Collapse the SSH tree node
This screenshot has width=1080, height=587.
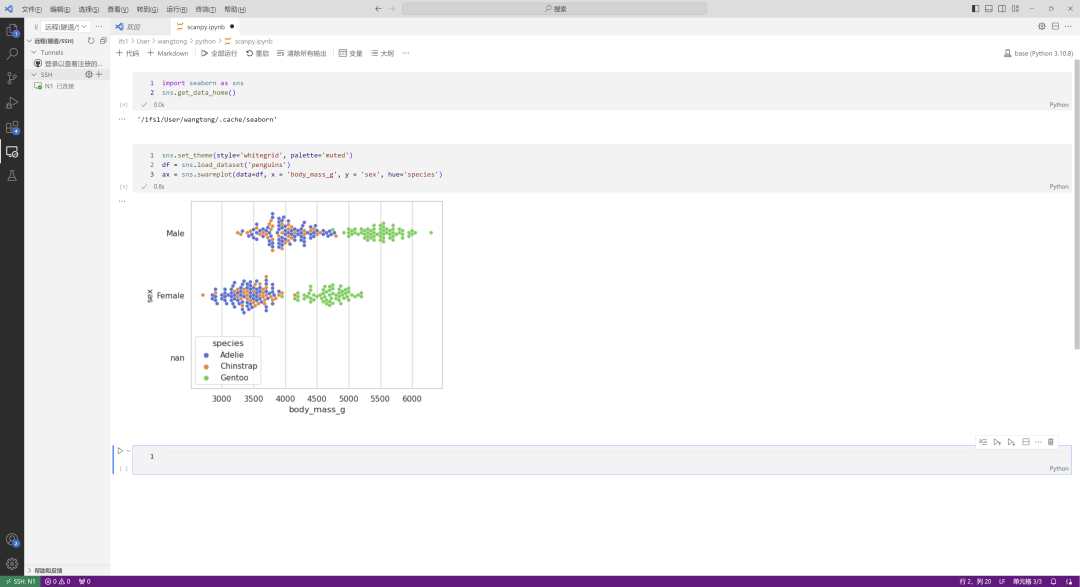(34, 74)
